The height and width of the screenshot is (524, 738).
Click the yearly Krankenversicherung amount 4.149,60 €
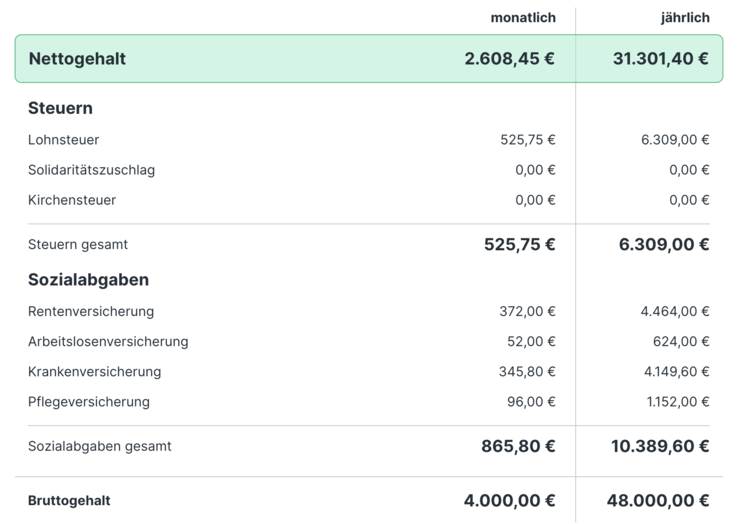(676, 371)
